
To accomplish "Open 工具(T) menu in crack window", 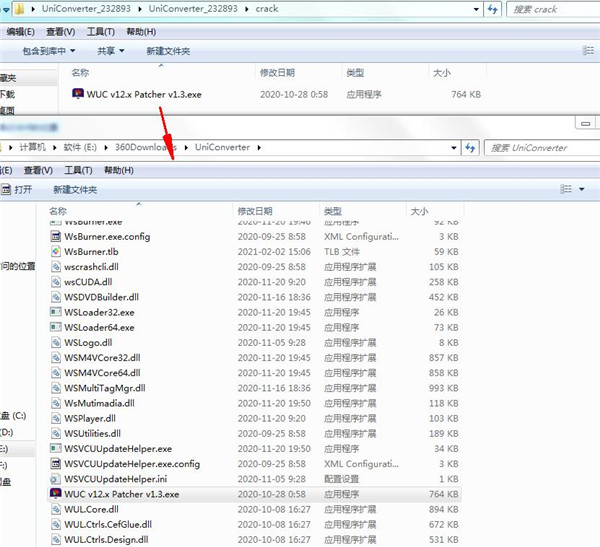I will [x=101, y=32].
